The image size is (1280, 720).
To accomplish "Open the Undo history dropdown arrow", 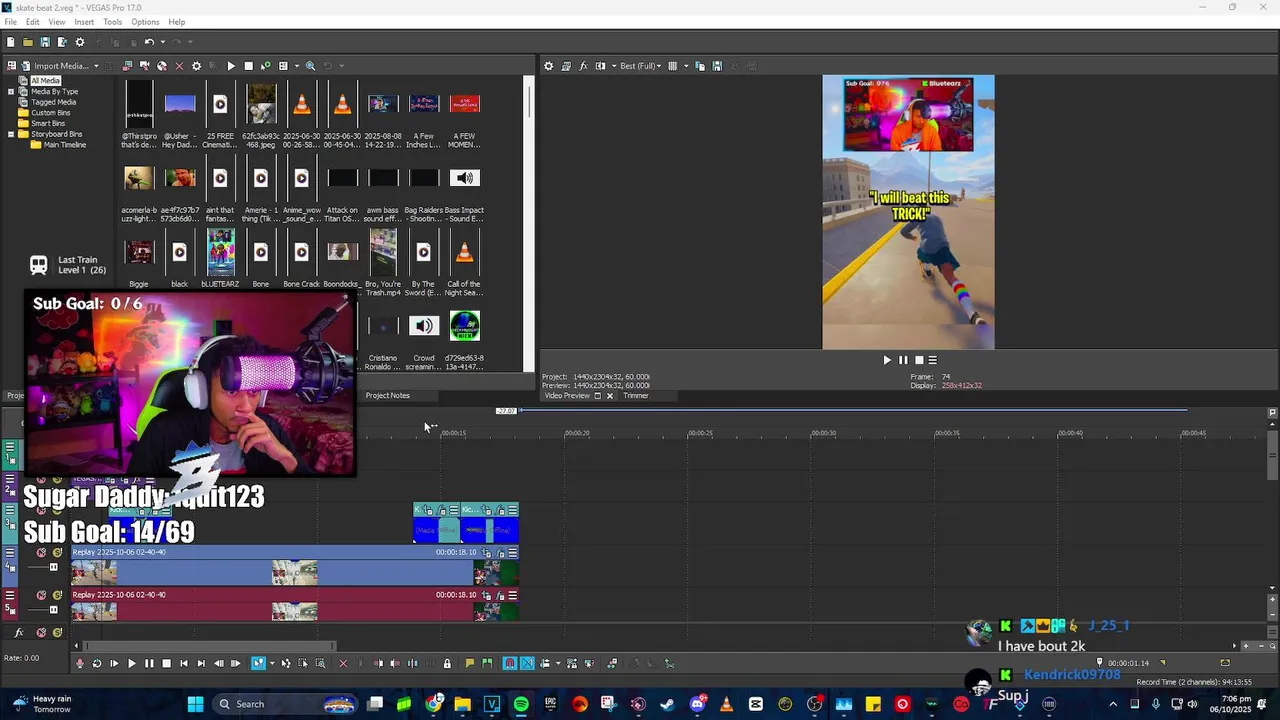I will pyautogui.click(x=161, y=42).
